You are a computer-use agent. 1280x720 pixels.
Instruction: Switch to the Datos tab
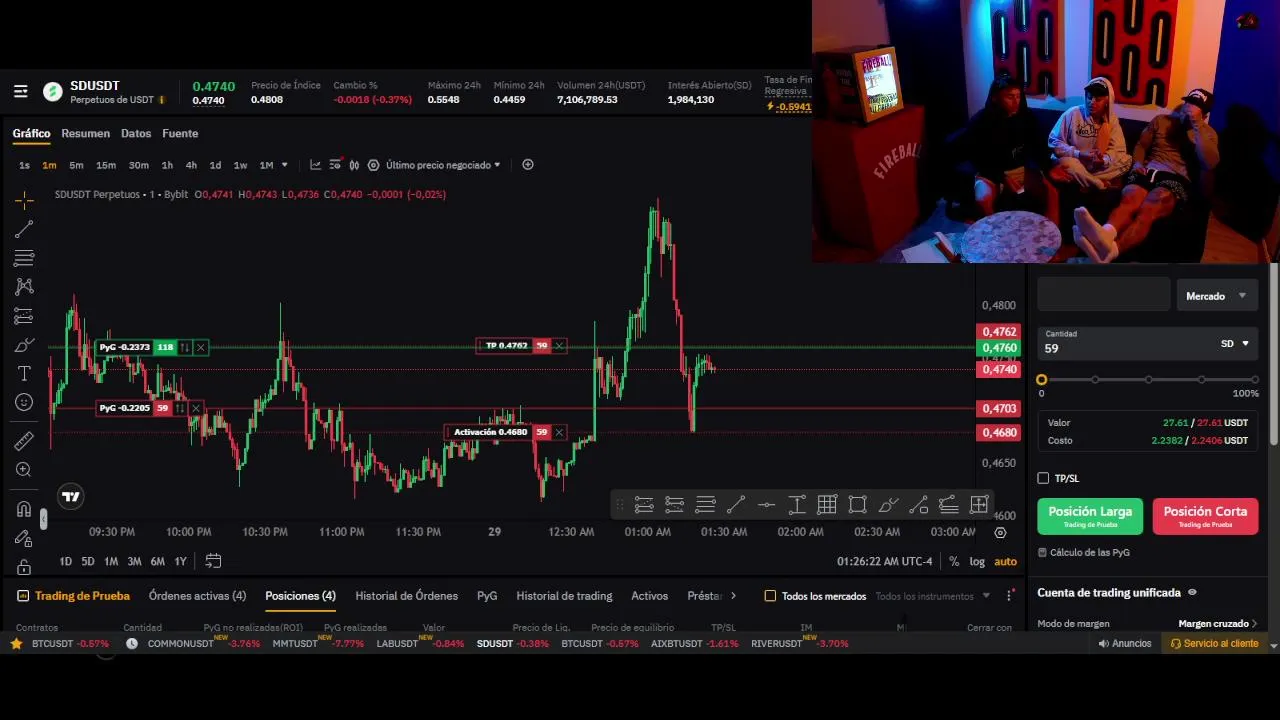136,134
